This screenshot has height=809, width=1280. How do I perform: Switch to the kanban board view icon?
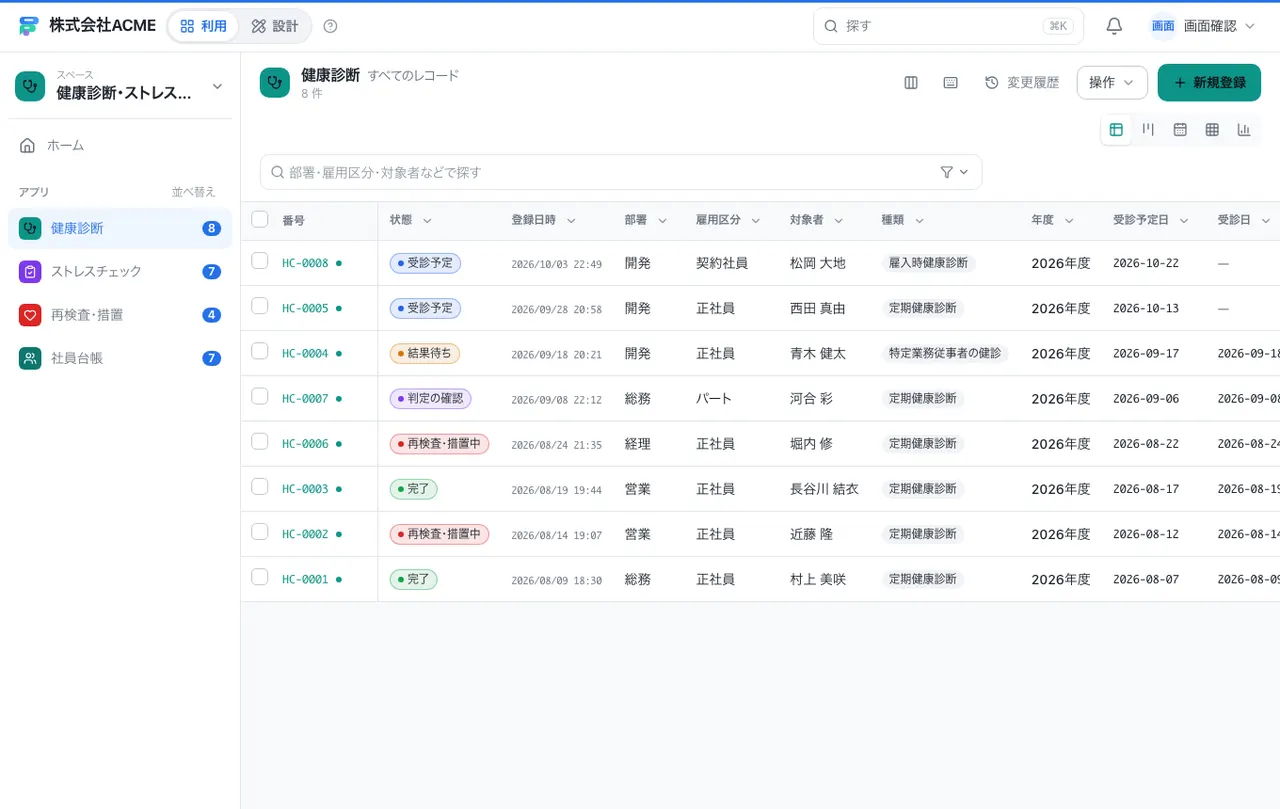click(1148, 129)
